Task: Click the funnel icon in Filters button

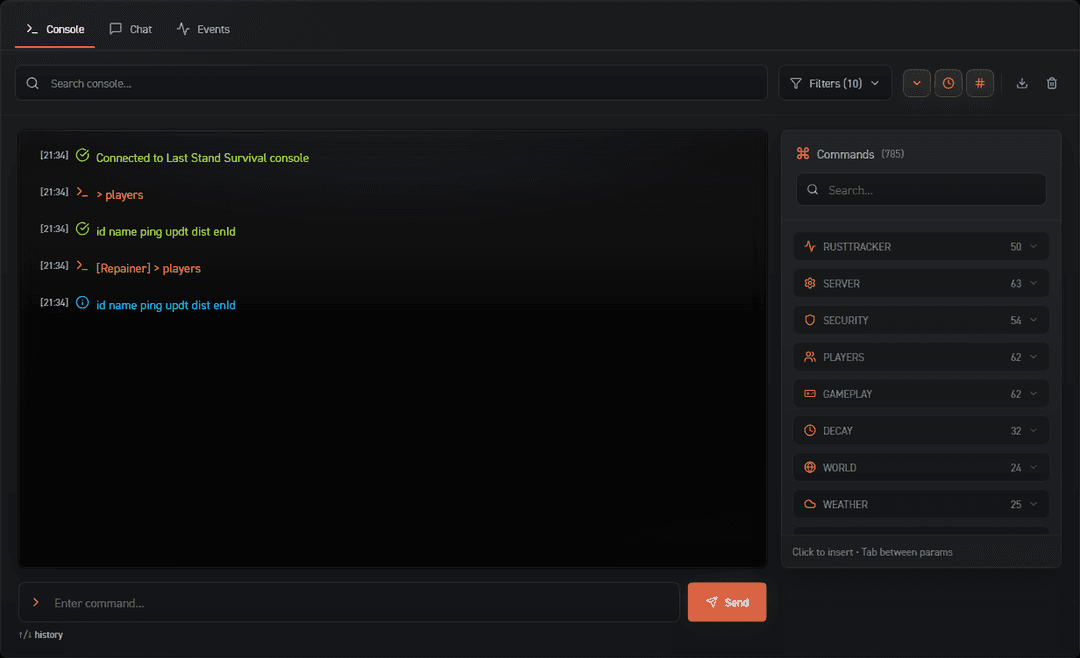Action: [x=796, y=83]
